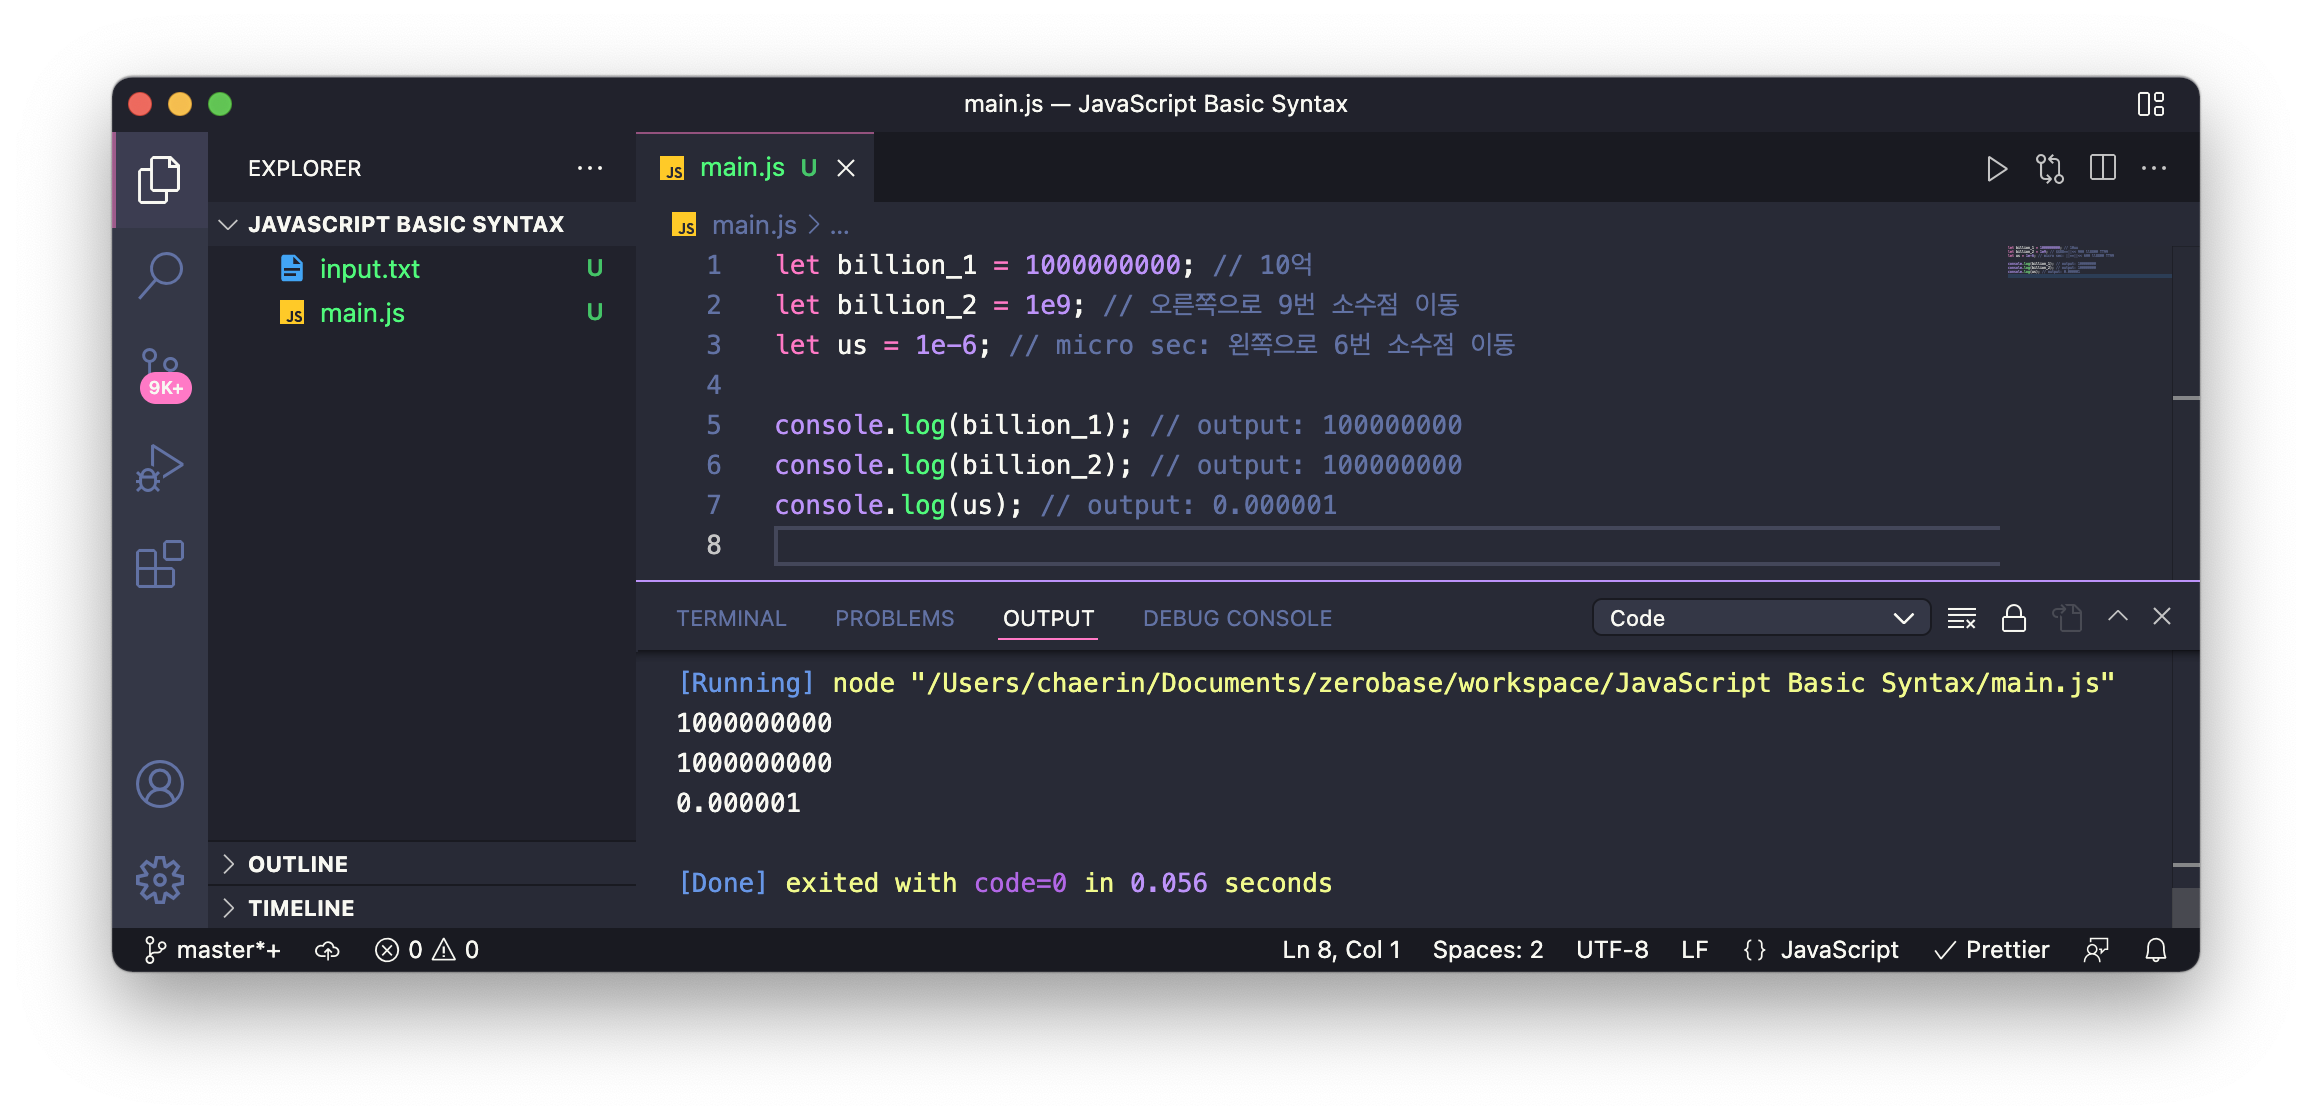Open the Extensions view
This screenshot has height=1120, width=2312.
[160, 565]
